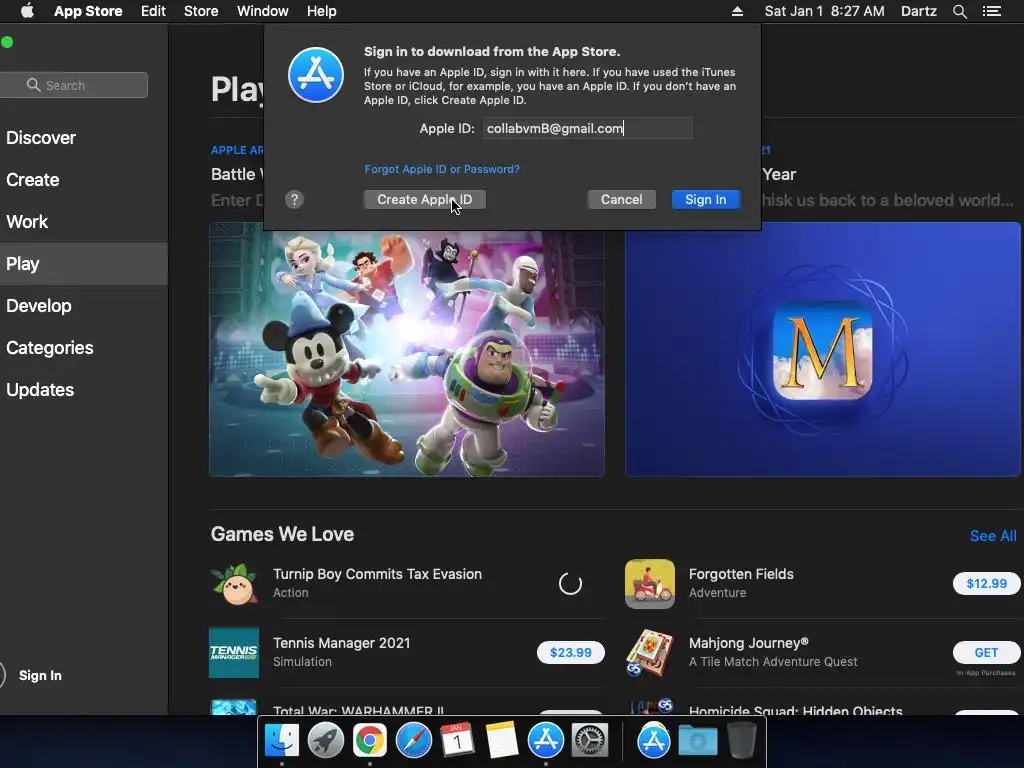Viewport: 1024px width, 768px height.
Task: Open the Apple menu
Action: tap(27, 11)
